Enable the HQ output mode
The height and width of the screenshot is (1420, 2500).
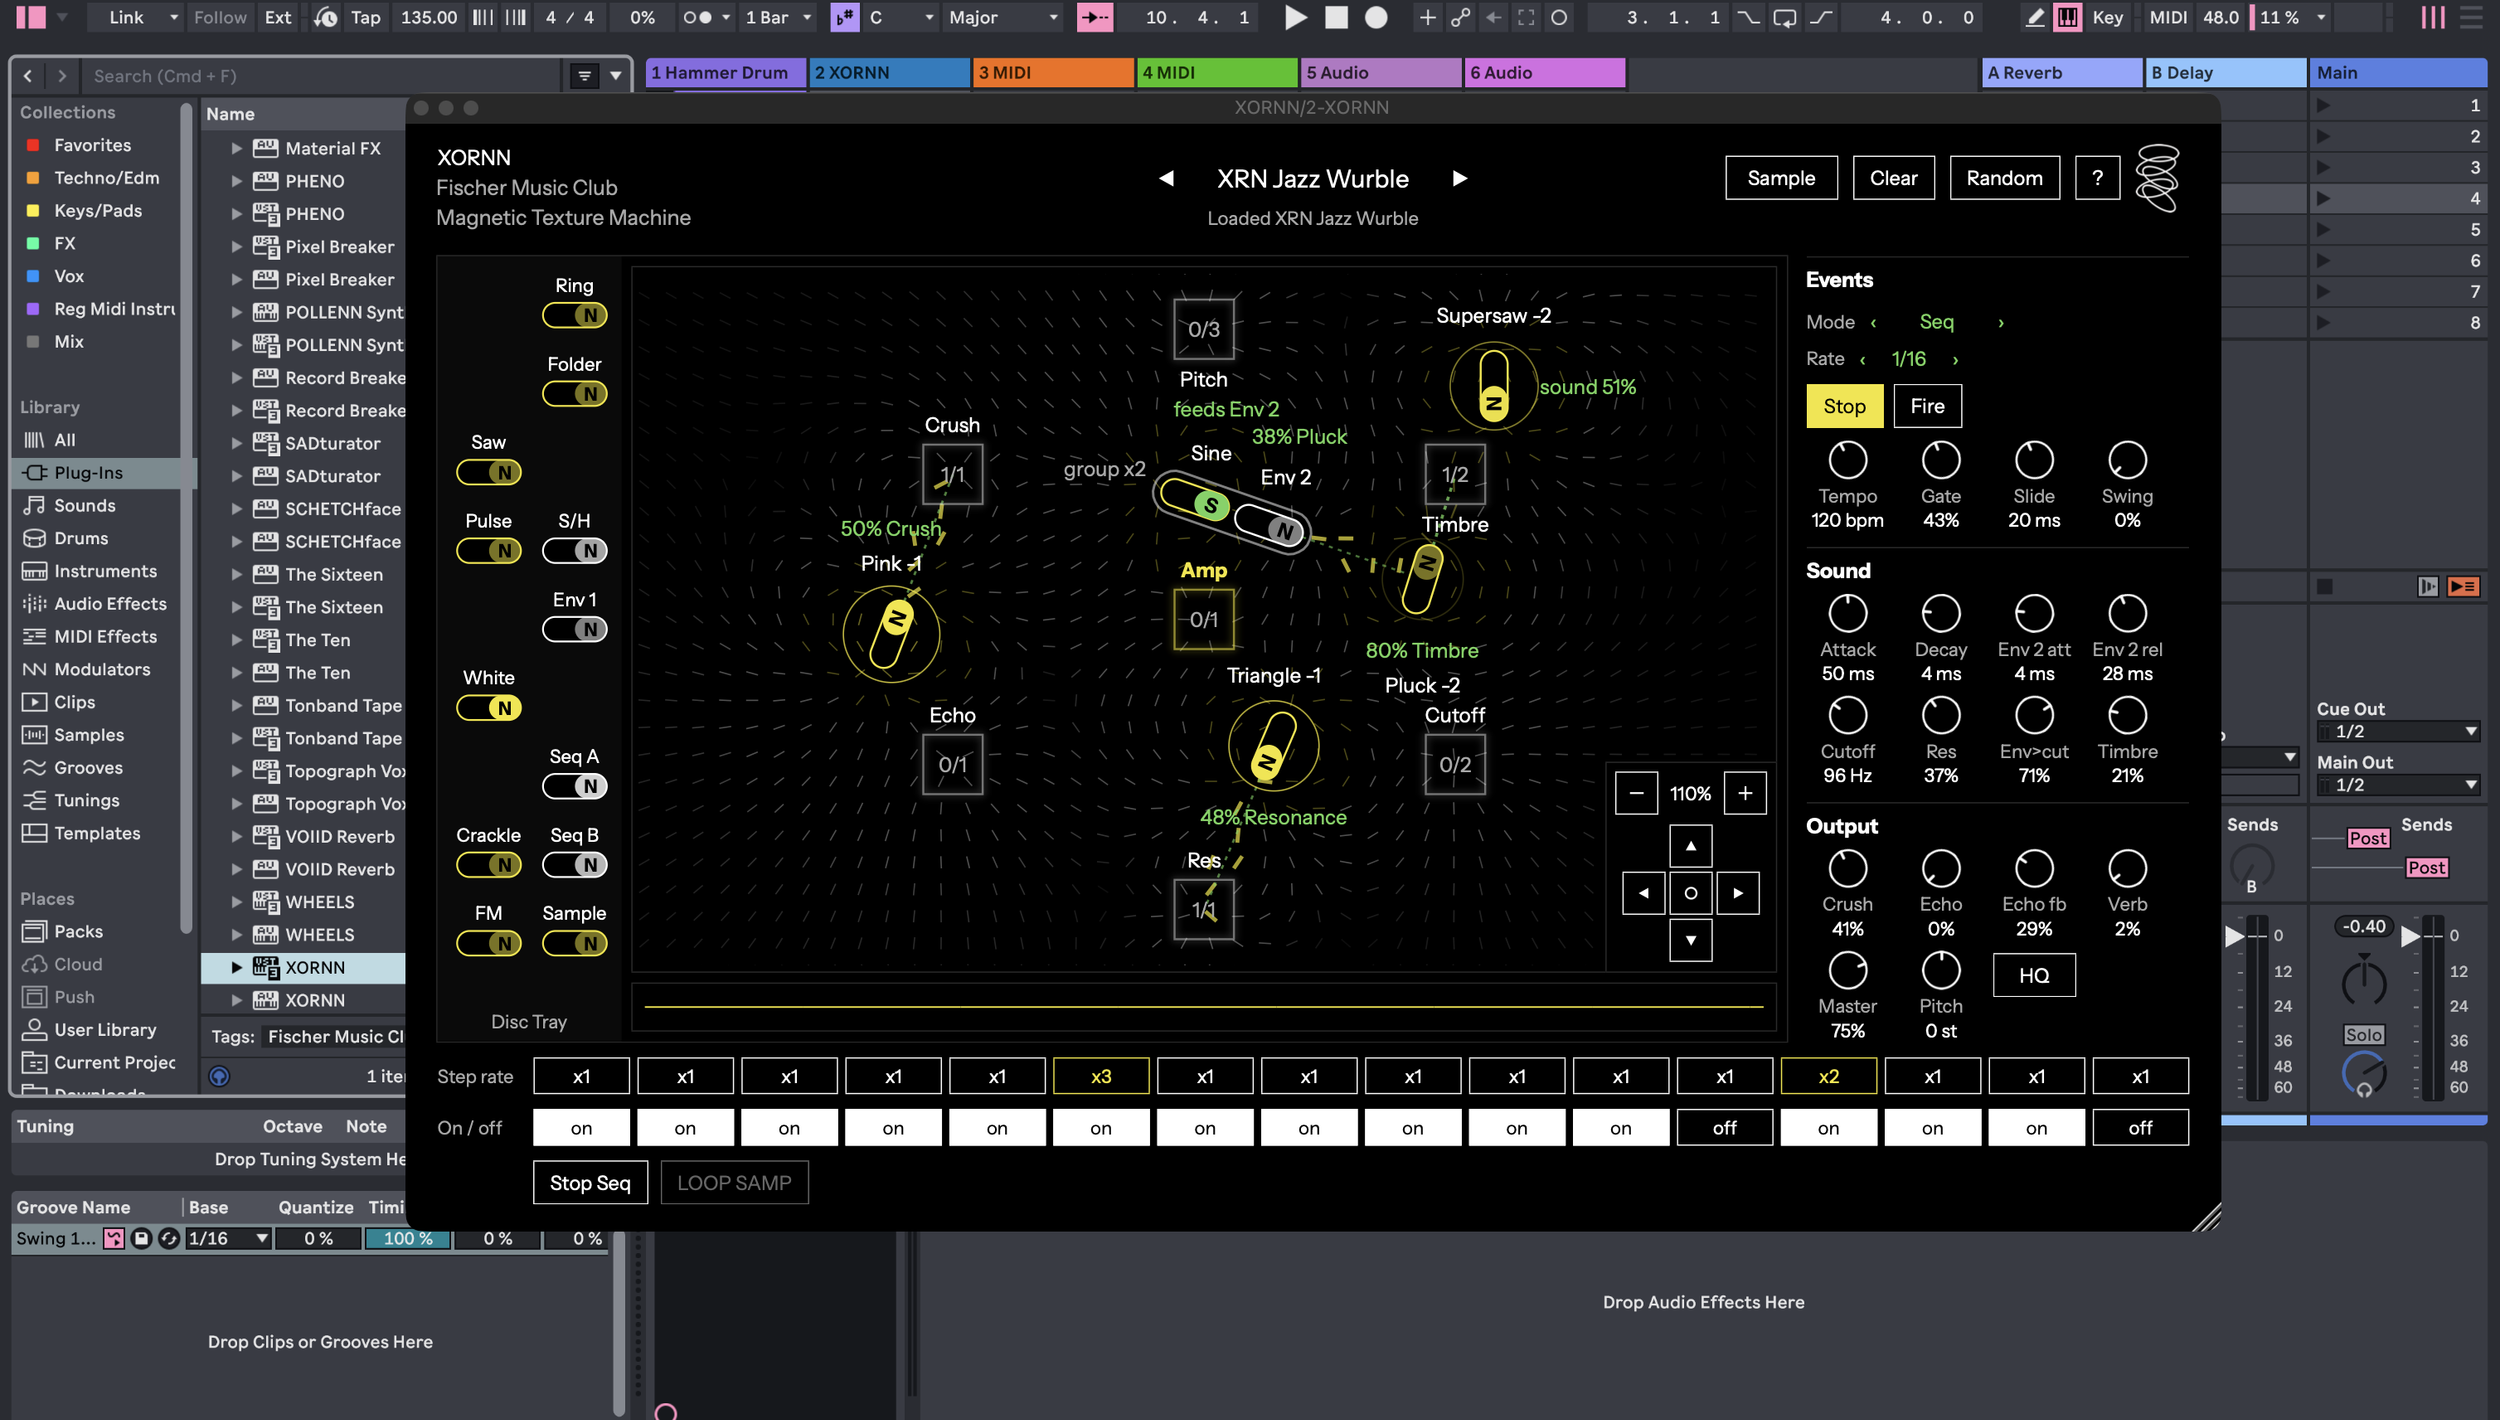2033,975
